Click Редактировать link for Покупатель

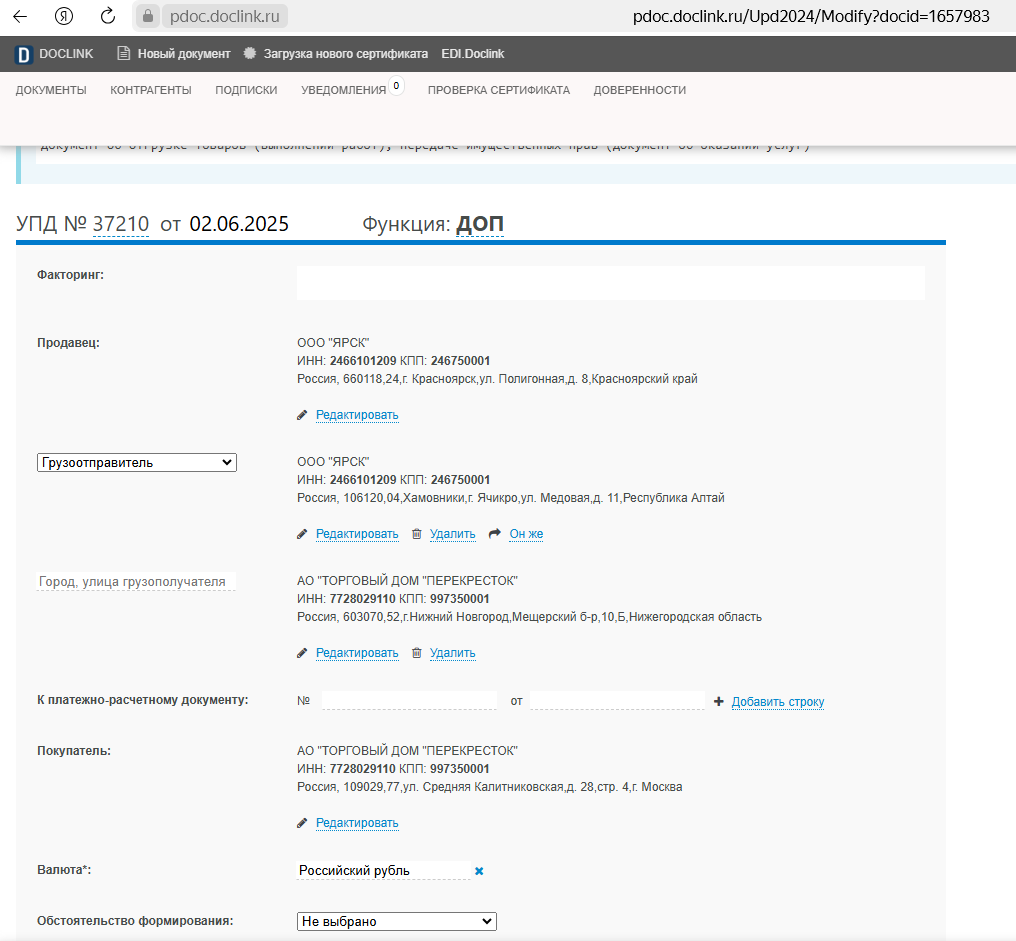coord(357,823)
